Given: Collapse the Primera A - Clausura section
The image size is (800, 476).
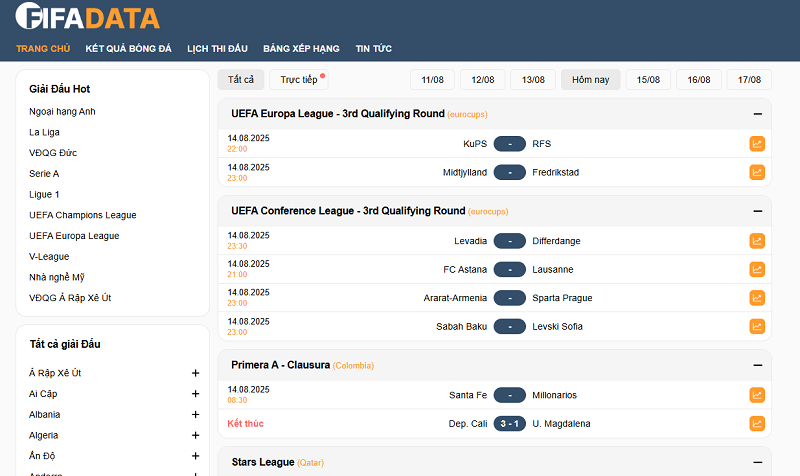Looking at the screenshot, I should 758,365.
